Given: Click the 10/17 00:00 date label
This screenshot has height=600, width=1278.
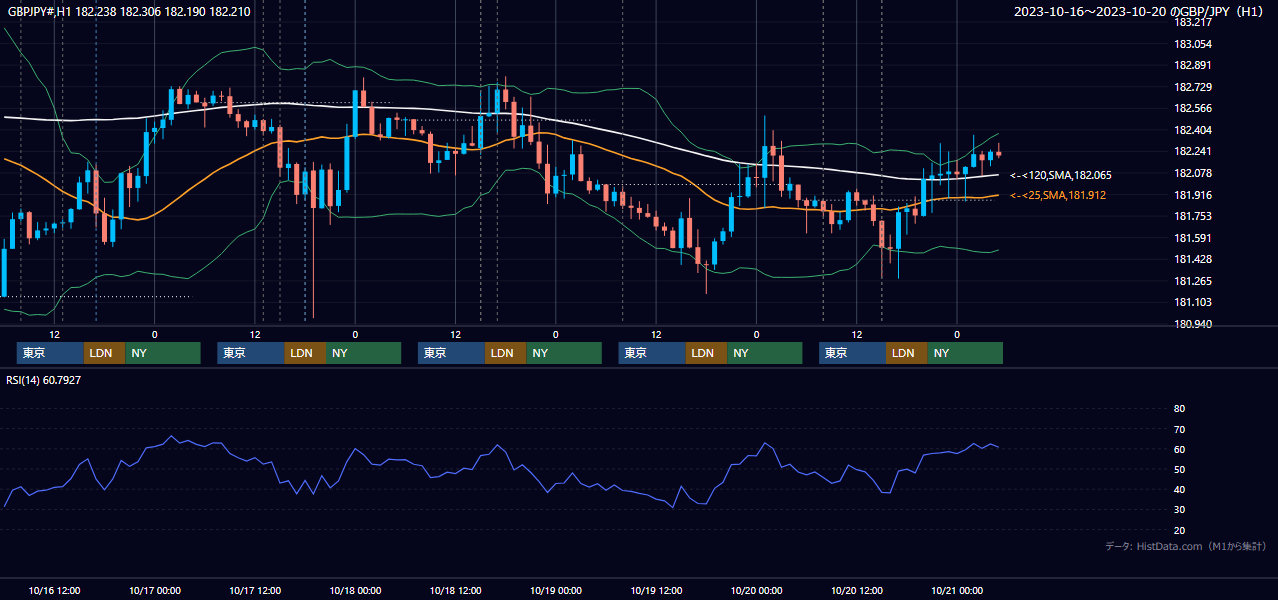Looking at the screenshot, I should coord(155,590).
